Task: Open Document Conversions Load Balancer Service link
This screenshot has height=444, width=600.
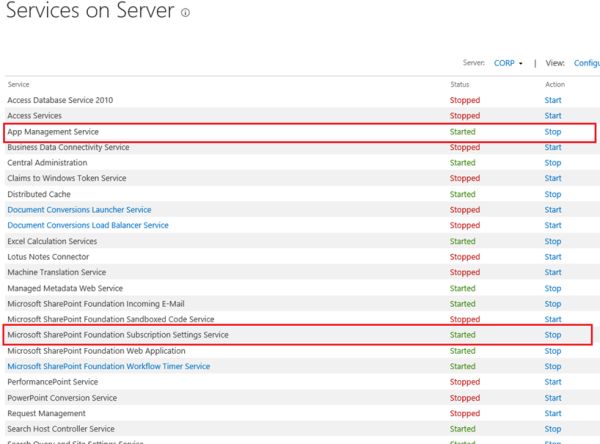Action: pos(88,225)
